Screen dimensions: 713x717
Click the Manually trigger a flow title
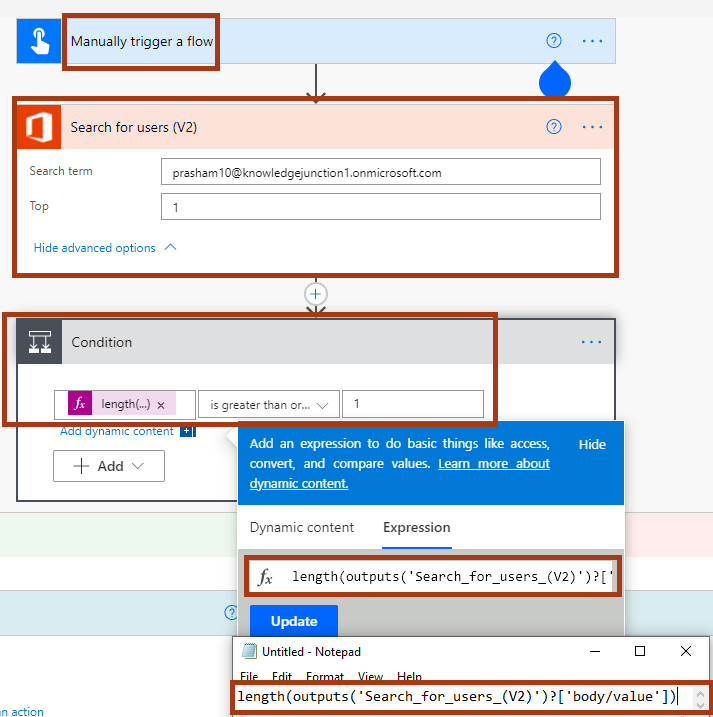tap(142, 42)
